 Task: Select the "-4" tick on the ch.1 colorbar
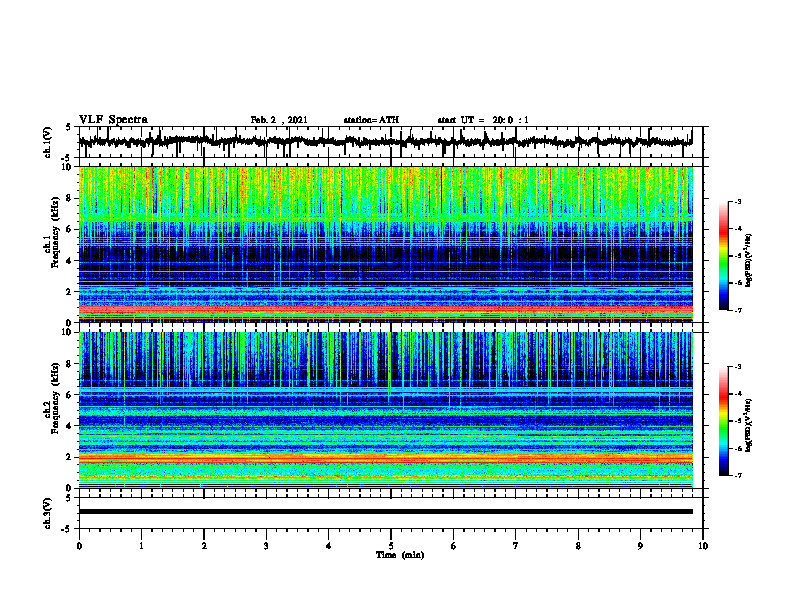[x=737, y=229]
